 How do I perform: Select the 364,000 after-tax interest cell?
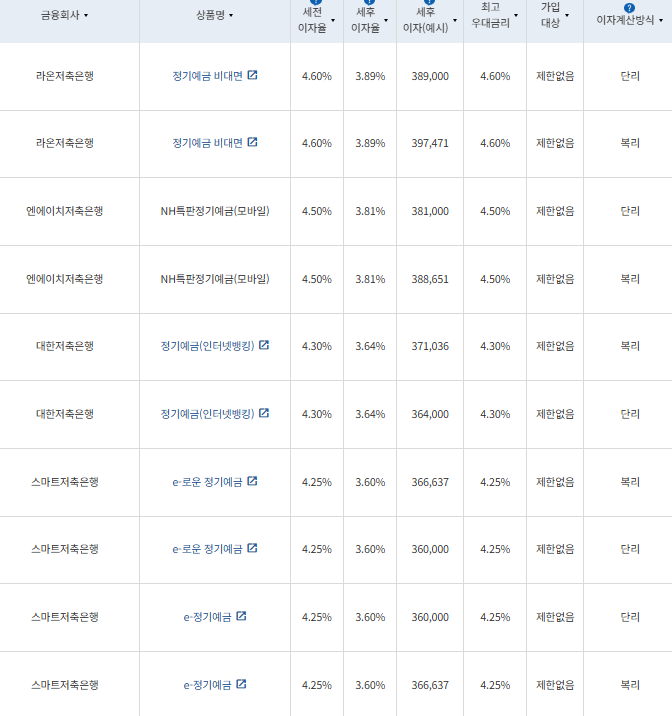click(430, 415)
